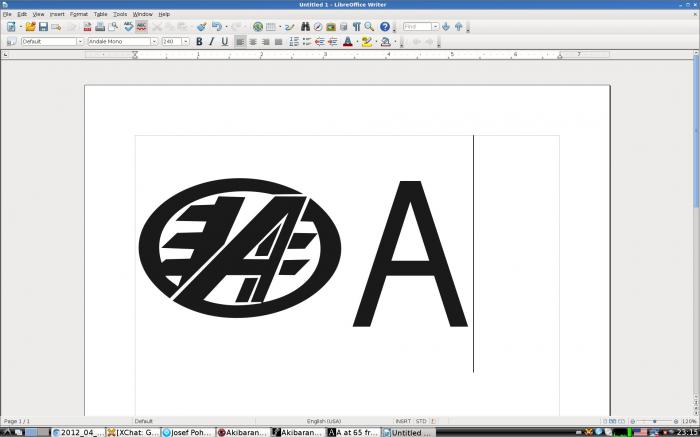Image resolution: width=700 pixels, height=437 pixels.
Task: Open the Insert menu
Action: [x=57, y=14]
